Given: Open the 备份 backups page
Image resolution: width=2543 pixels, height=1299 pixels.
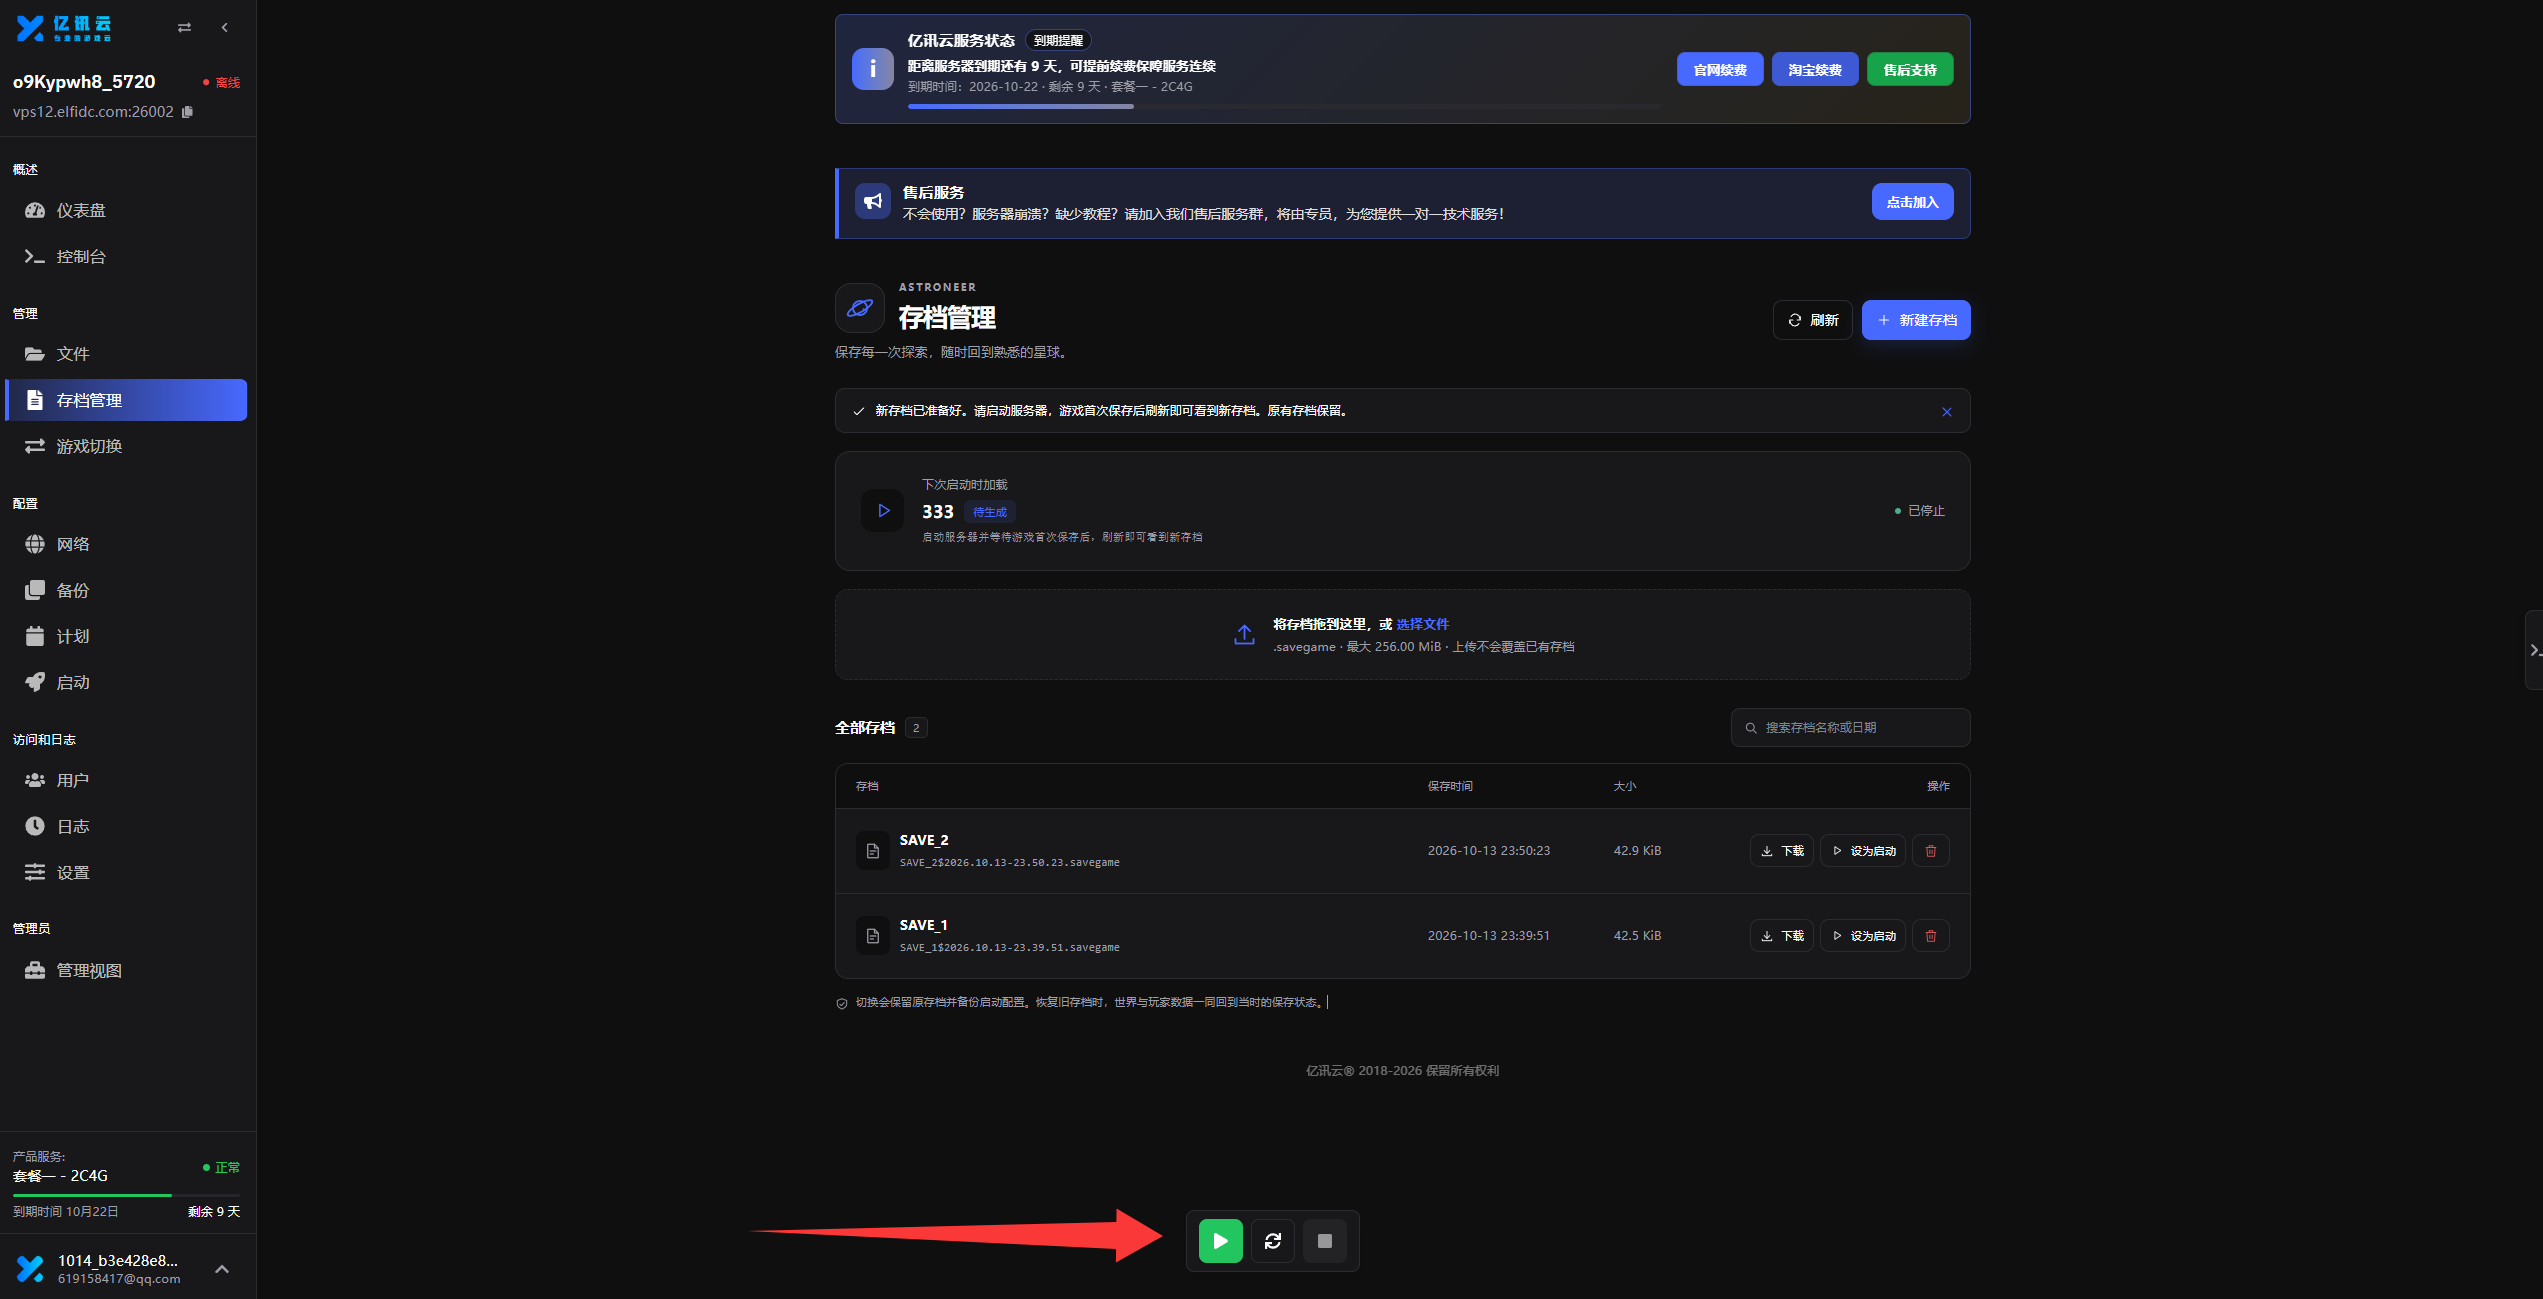Looking at the screenshot, I should point(126,590).
